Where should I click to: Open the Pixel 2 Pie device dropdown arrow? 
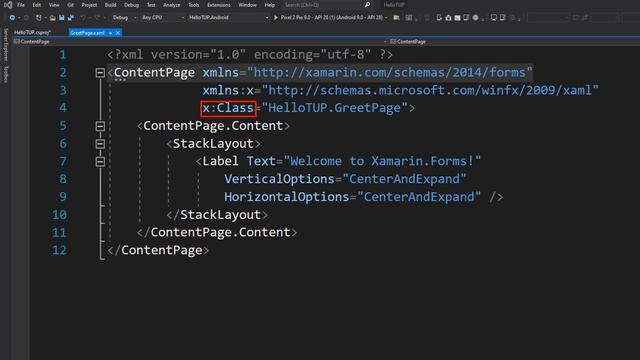(x=386, y=18)
